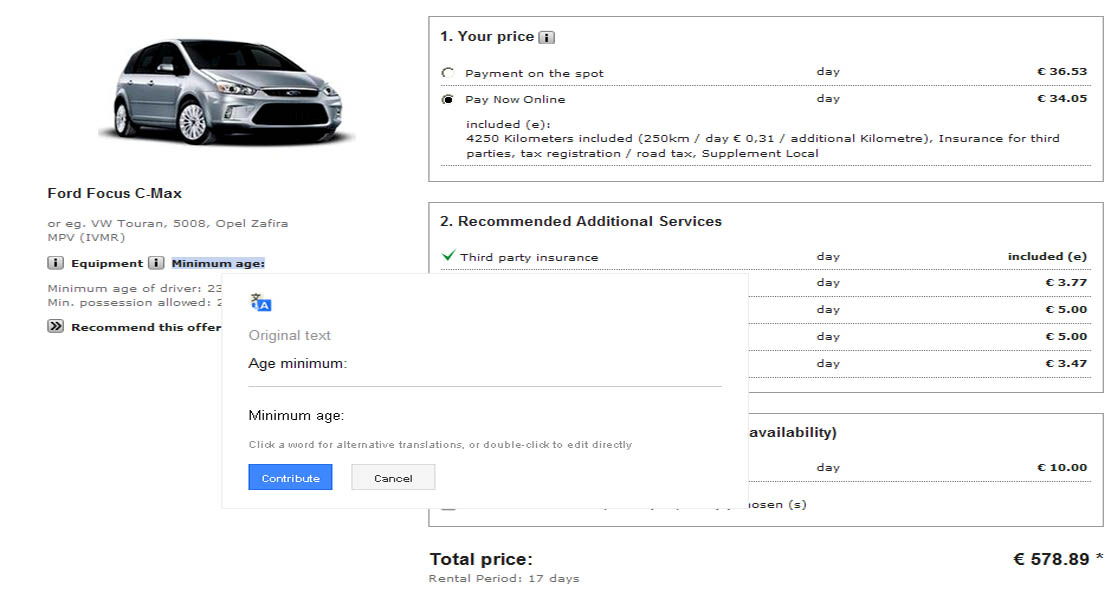Click the Contribute button

[x=291, y=477]
